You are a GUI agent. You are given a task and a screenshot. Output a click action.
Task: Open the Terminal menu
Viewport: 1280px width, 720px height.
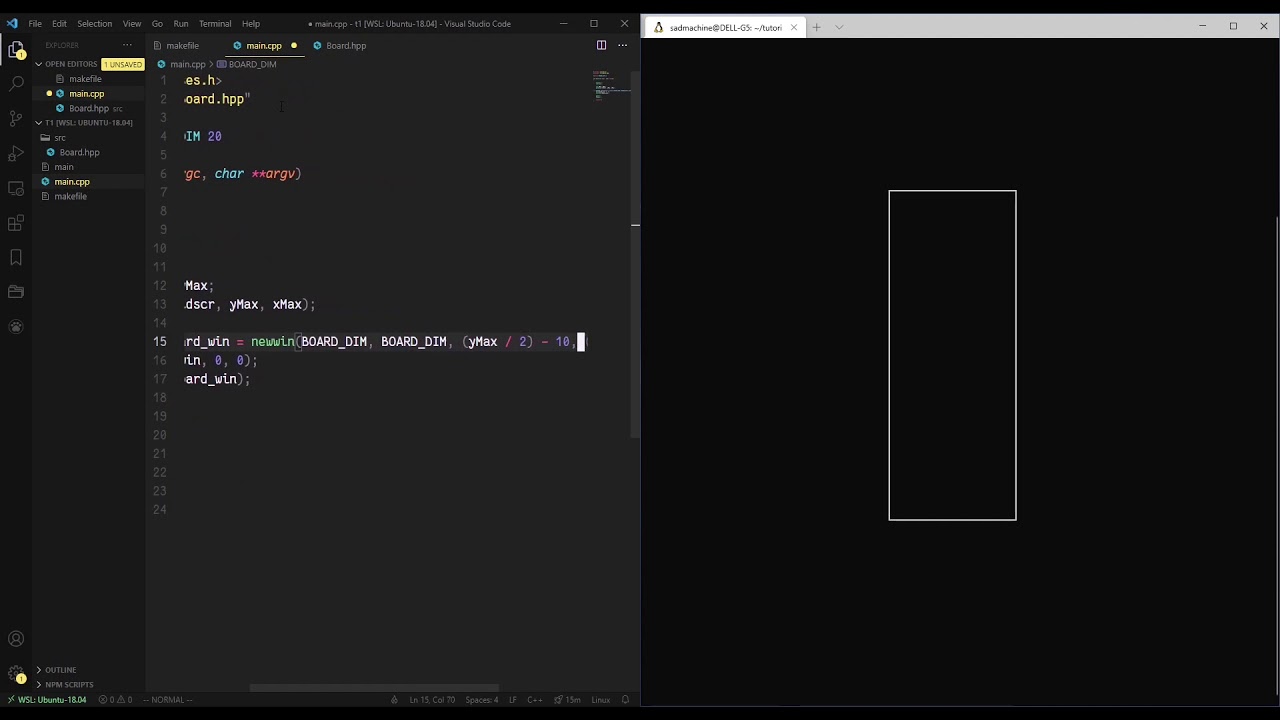(x=215, y=23)
